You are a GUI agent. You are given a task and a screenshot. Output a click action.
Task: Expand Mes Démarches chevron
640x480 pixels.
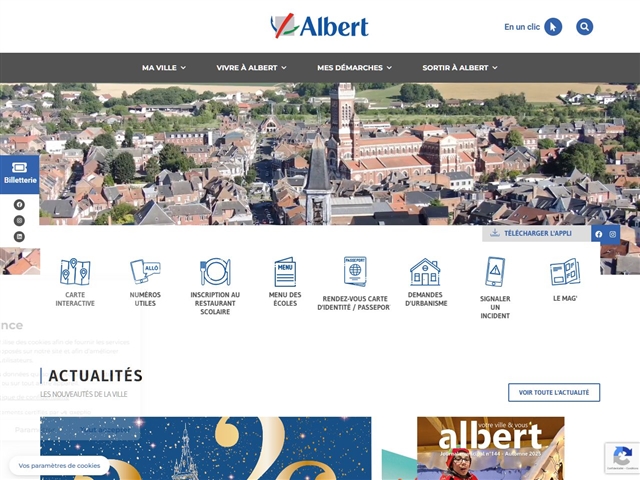point(389,68)
